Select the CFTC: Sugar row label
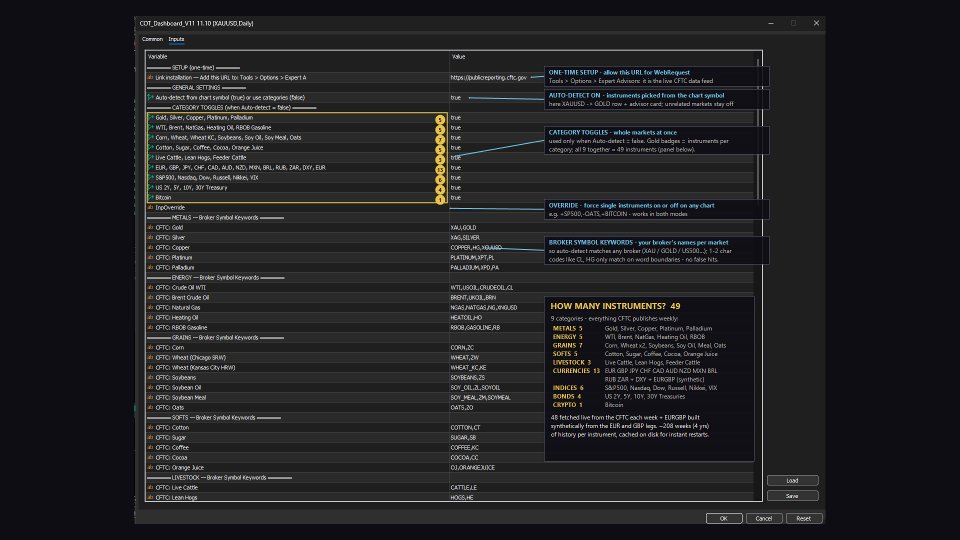The width and height of the screenshot is (960, 540). pos(170,438)
